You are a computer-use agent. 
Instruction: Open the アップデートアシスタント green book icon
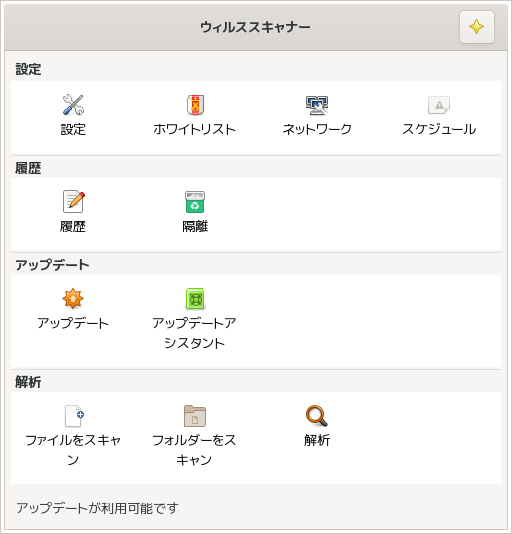click(195, 298)
